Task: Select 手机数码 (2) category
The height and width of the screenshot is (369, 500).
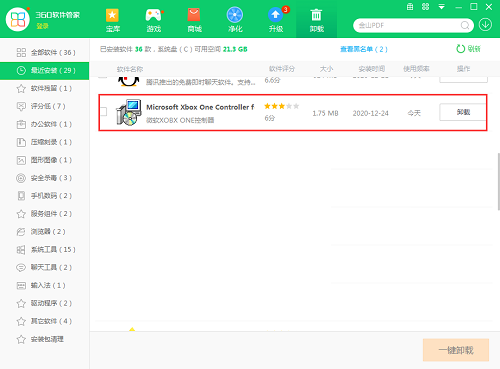Action: (x=45, y=196)
